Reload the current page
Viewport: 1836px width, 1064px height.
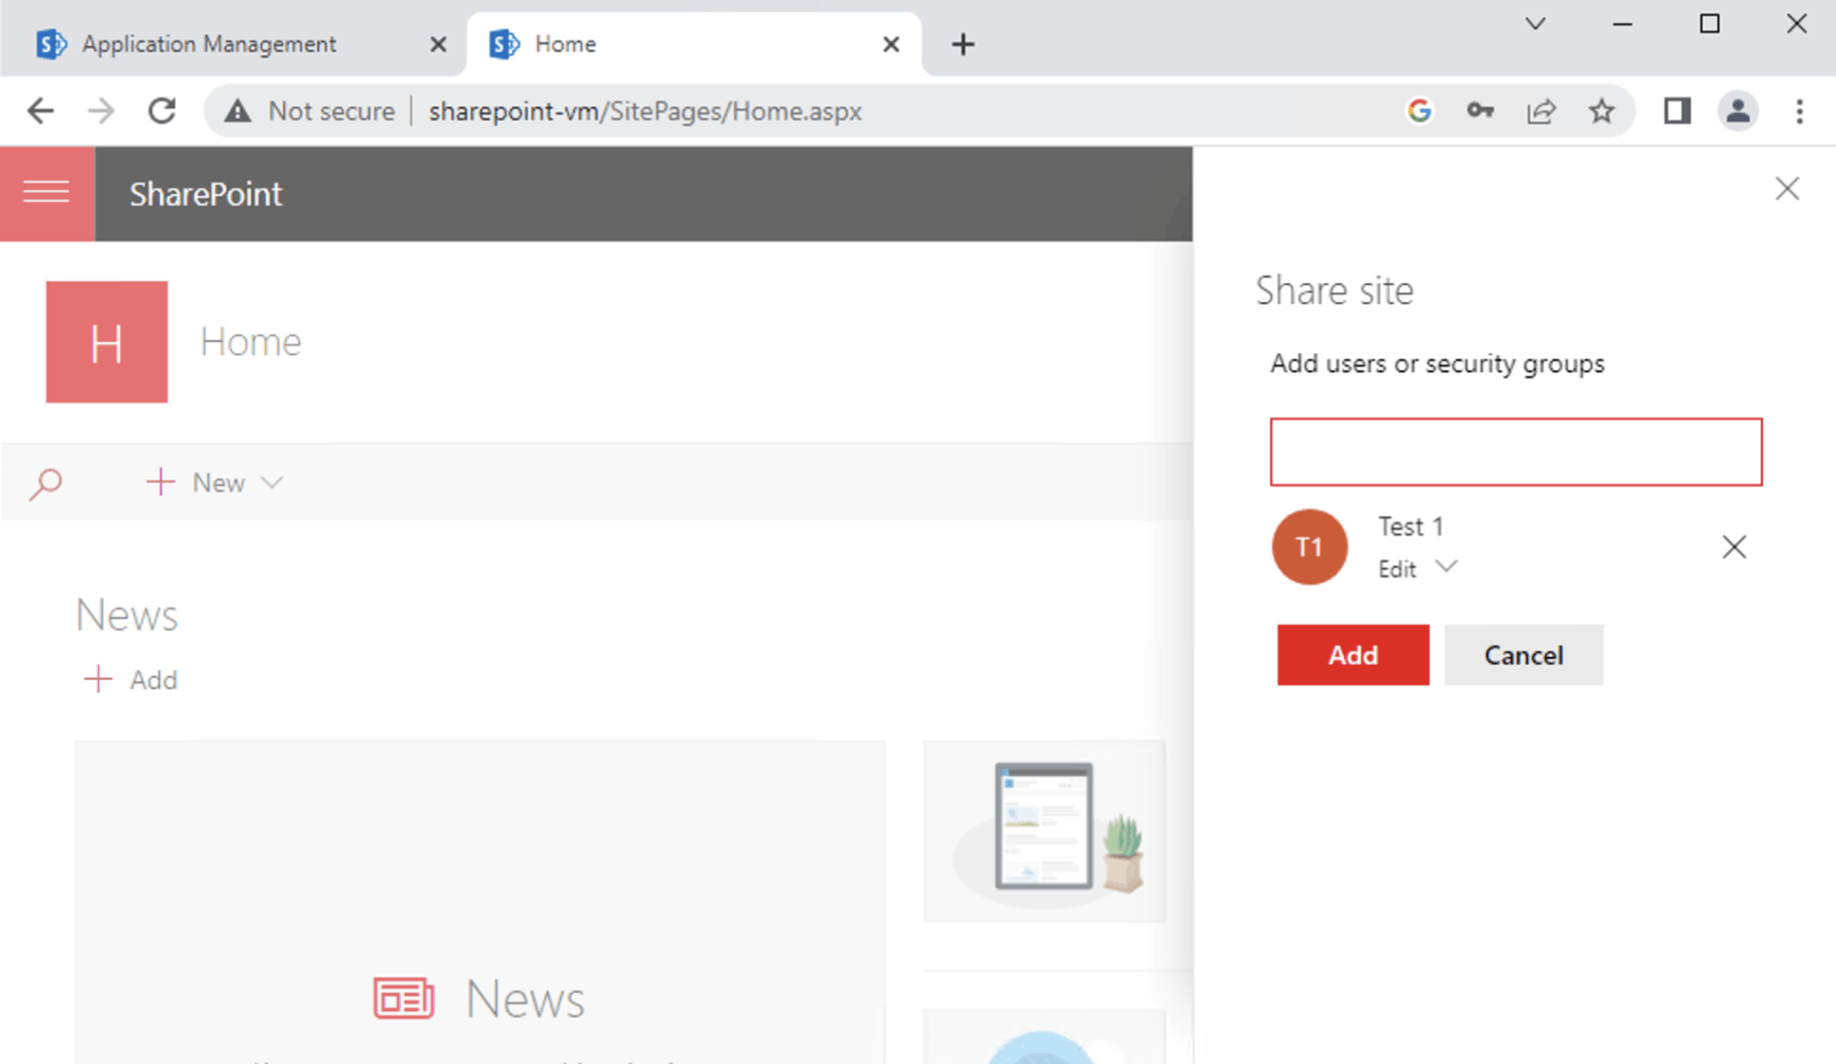point(162,111)
